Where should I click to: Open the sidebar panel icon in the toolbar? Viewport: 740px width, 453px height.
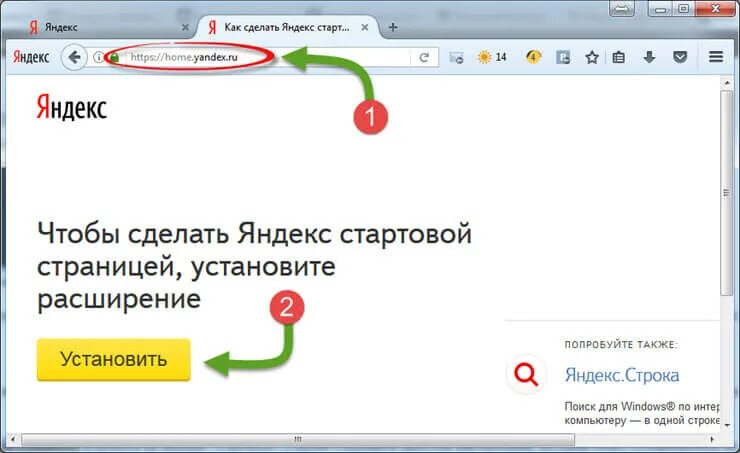tap(563, 58)
